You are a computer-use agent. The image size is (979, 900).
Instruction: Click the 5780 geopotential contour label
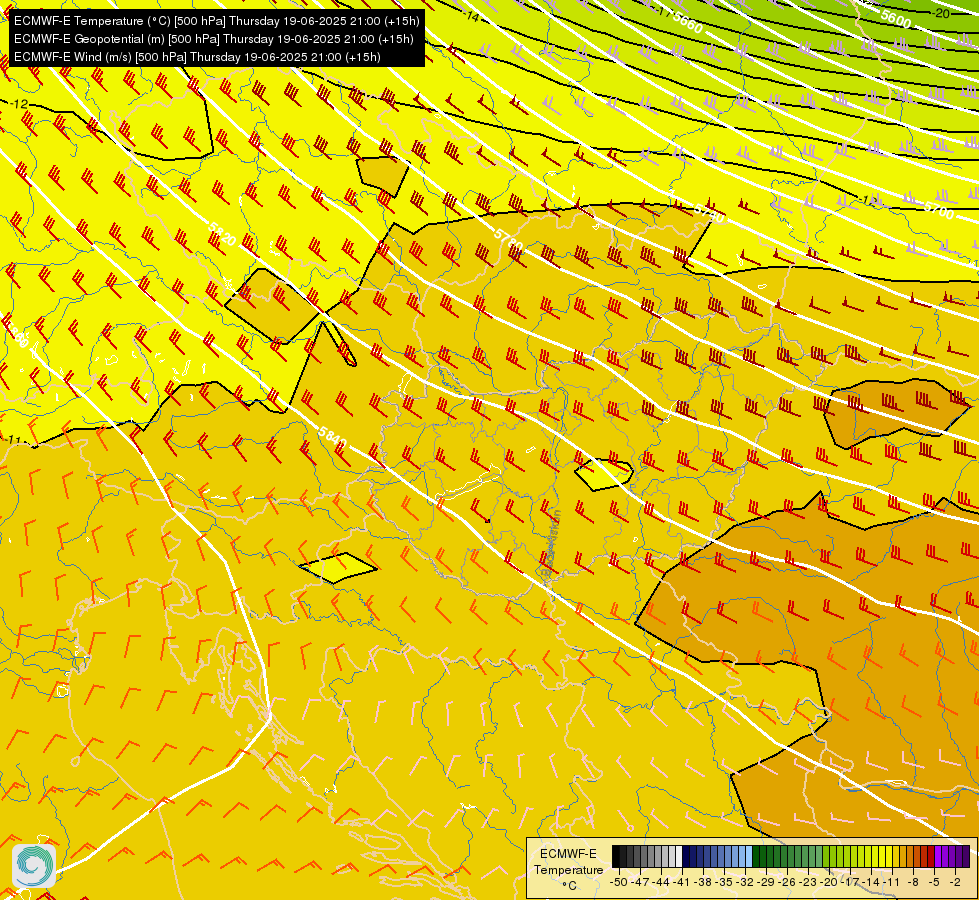tap(508, 239)
